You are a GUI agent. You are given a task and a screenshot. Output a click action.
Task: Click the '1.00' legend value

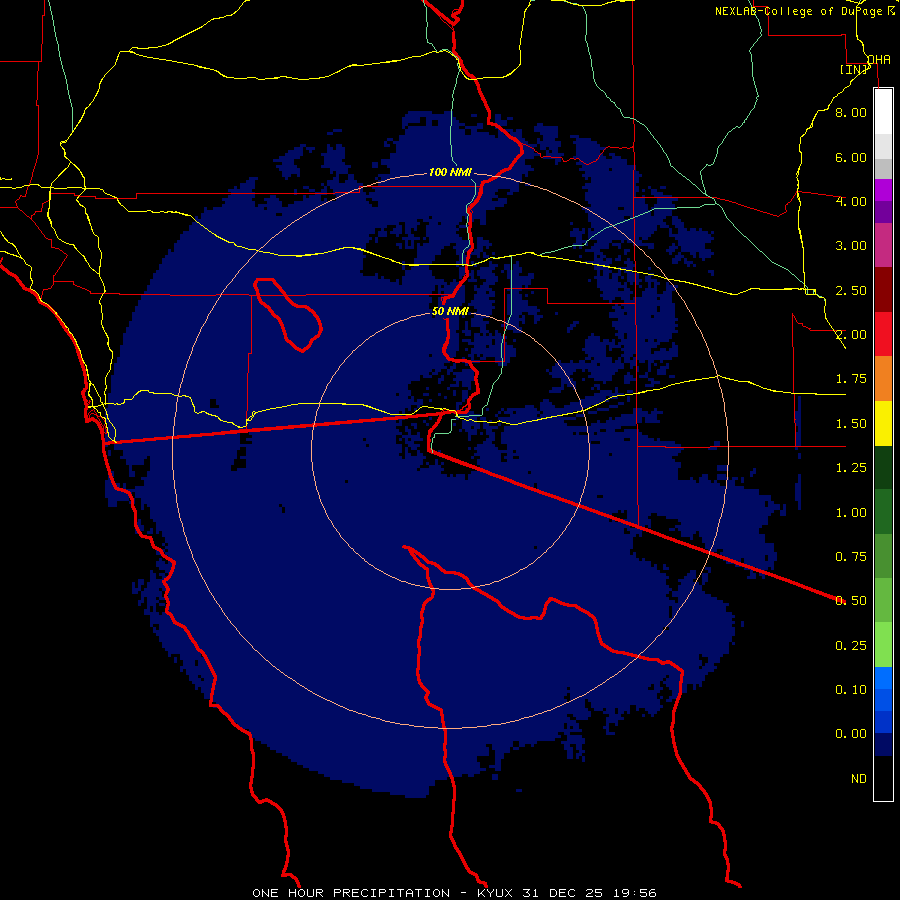pyautogui.click(x=851, y=513)
